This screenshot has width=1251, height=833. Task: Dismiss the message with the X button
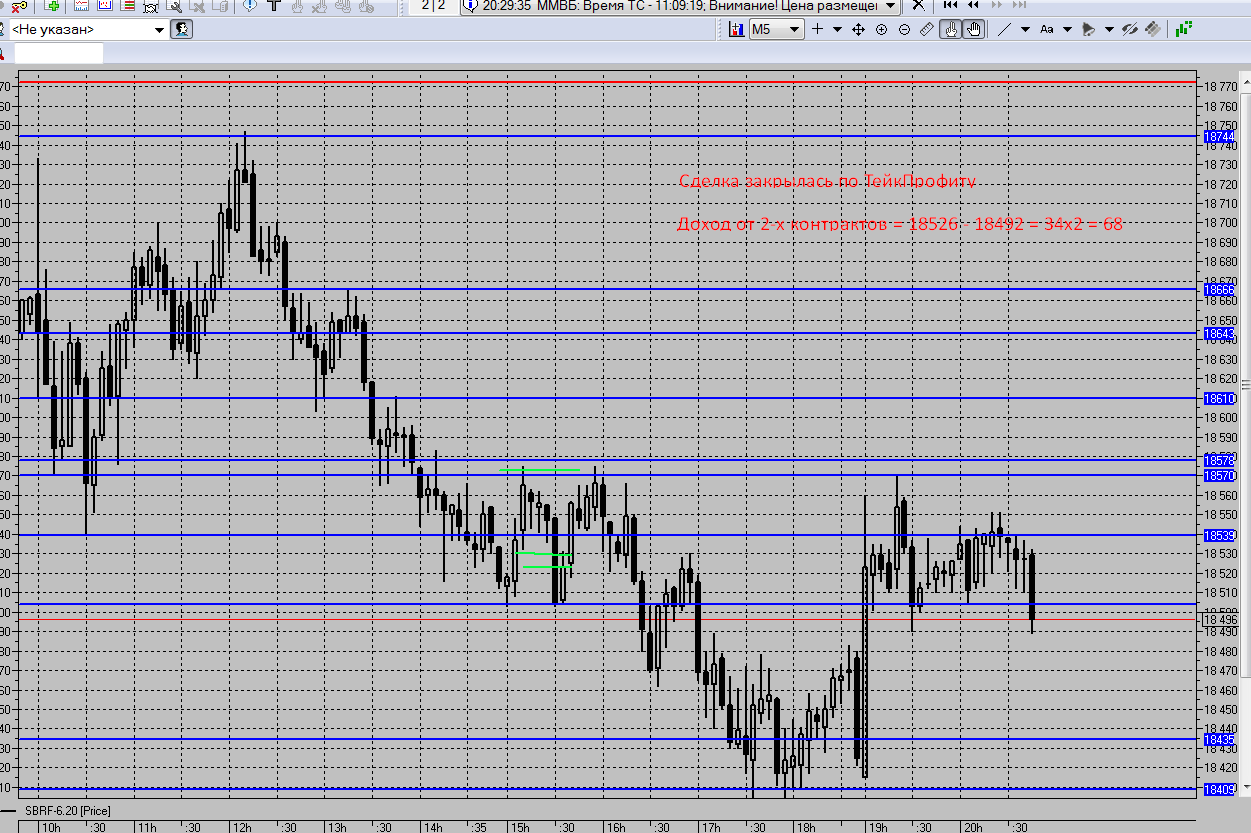pos(918,5)
